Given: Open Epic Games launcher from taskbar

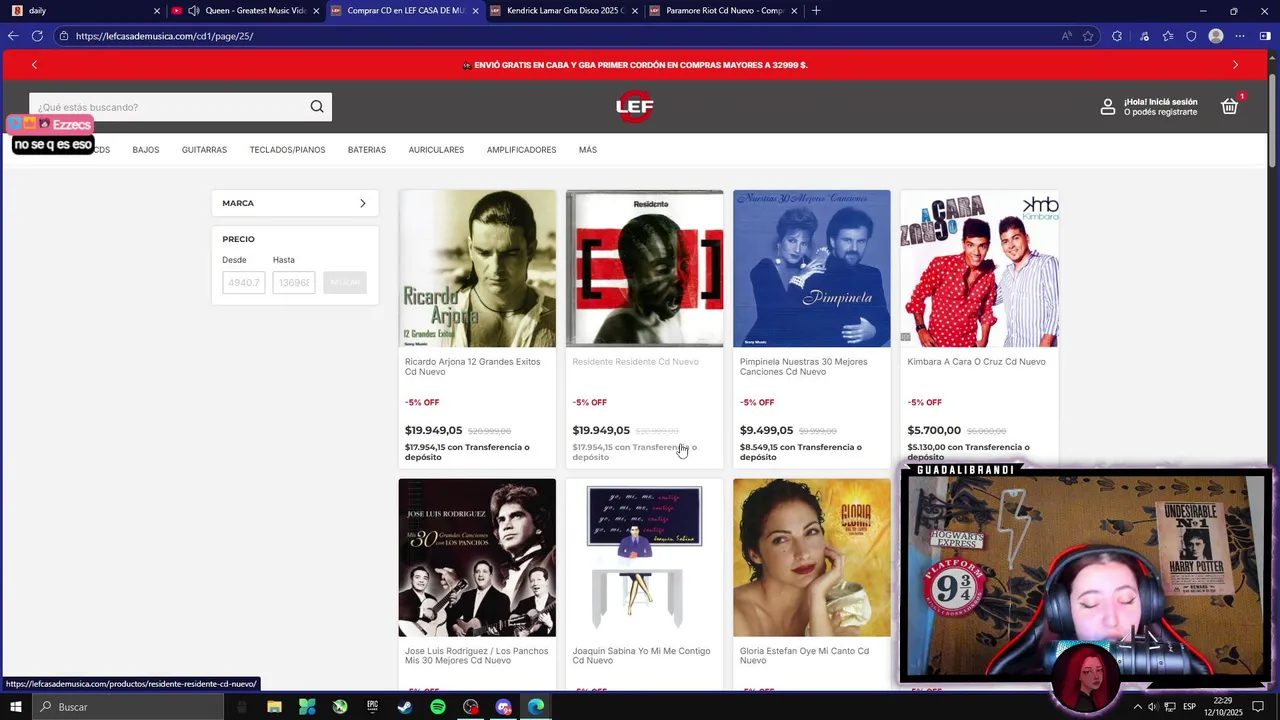Looking at the screenshot, I should (x=372, y=707).
